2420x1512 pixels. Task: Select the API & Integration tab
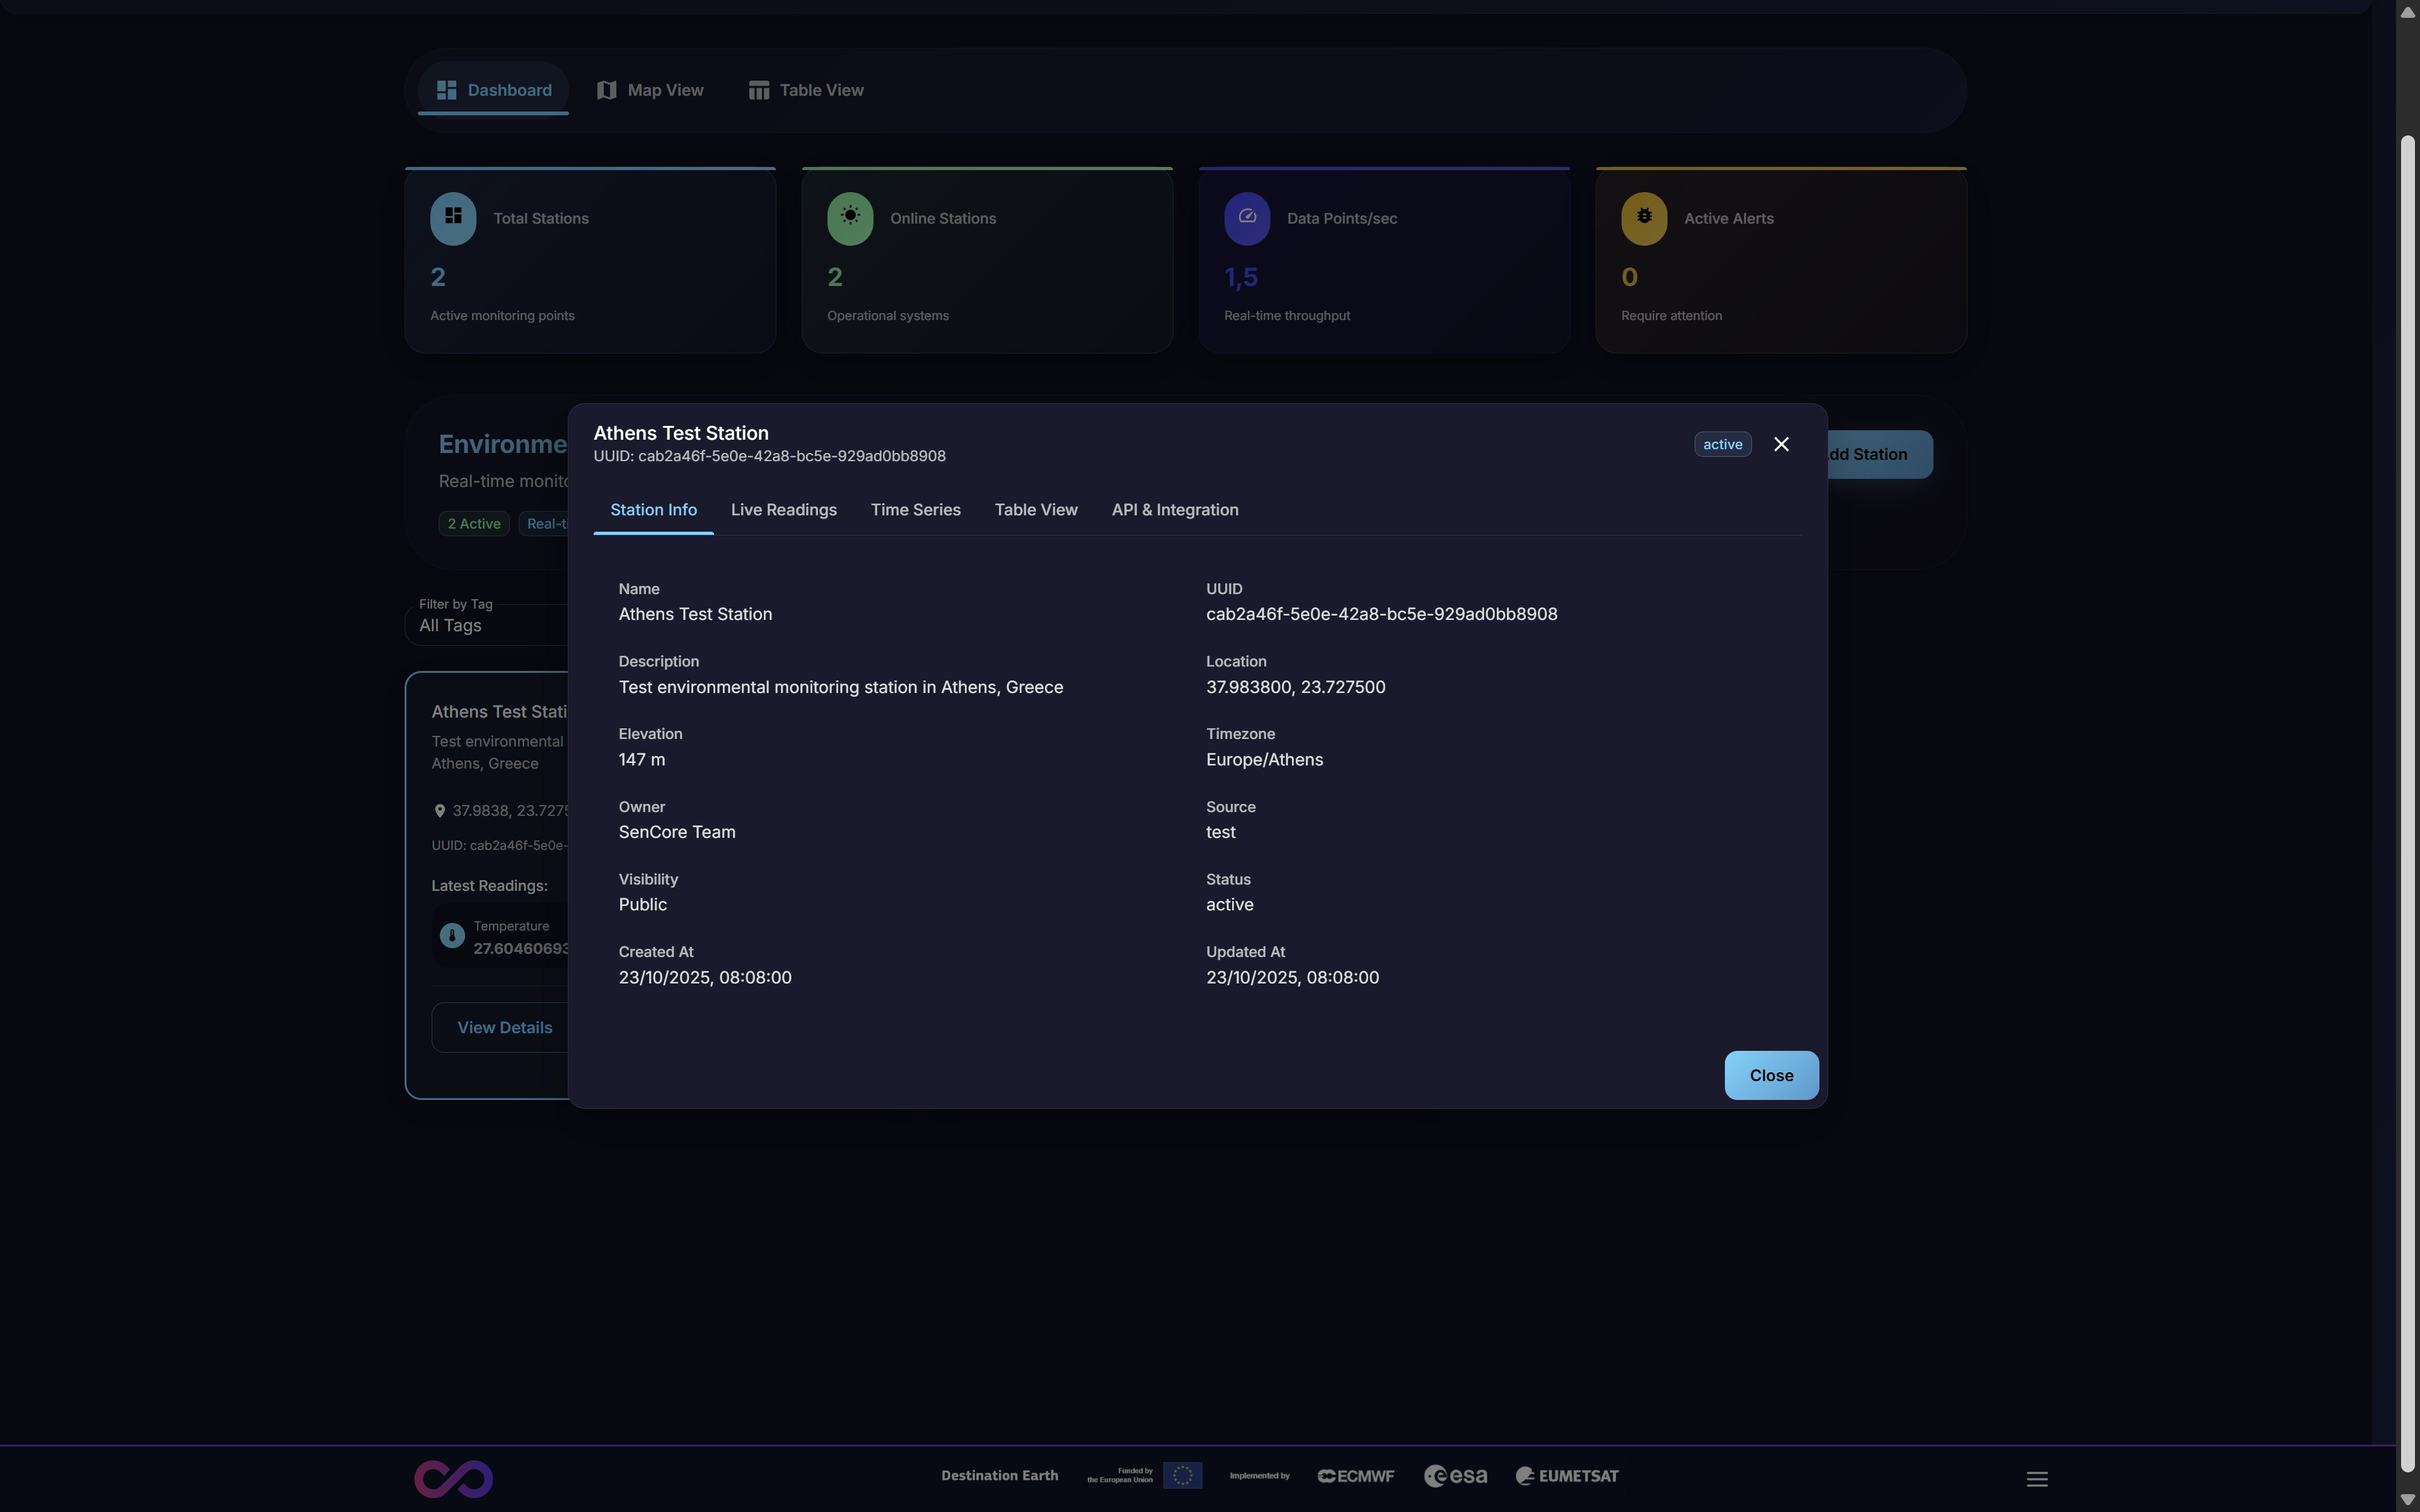point(1174,510)
